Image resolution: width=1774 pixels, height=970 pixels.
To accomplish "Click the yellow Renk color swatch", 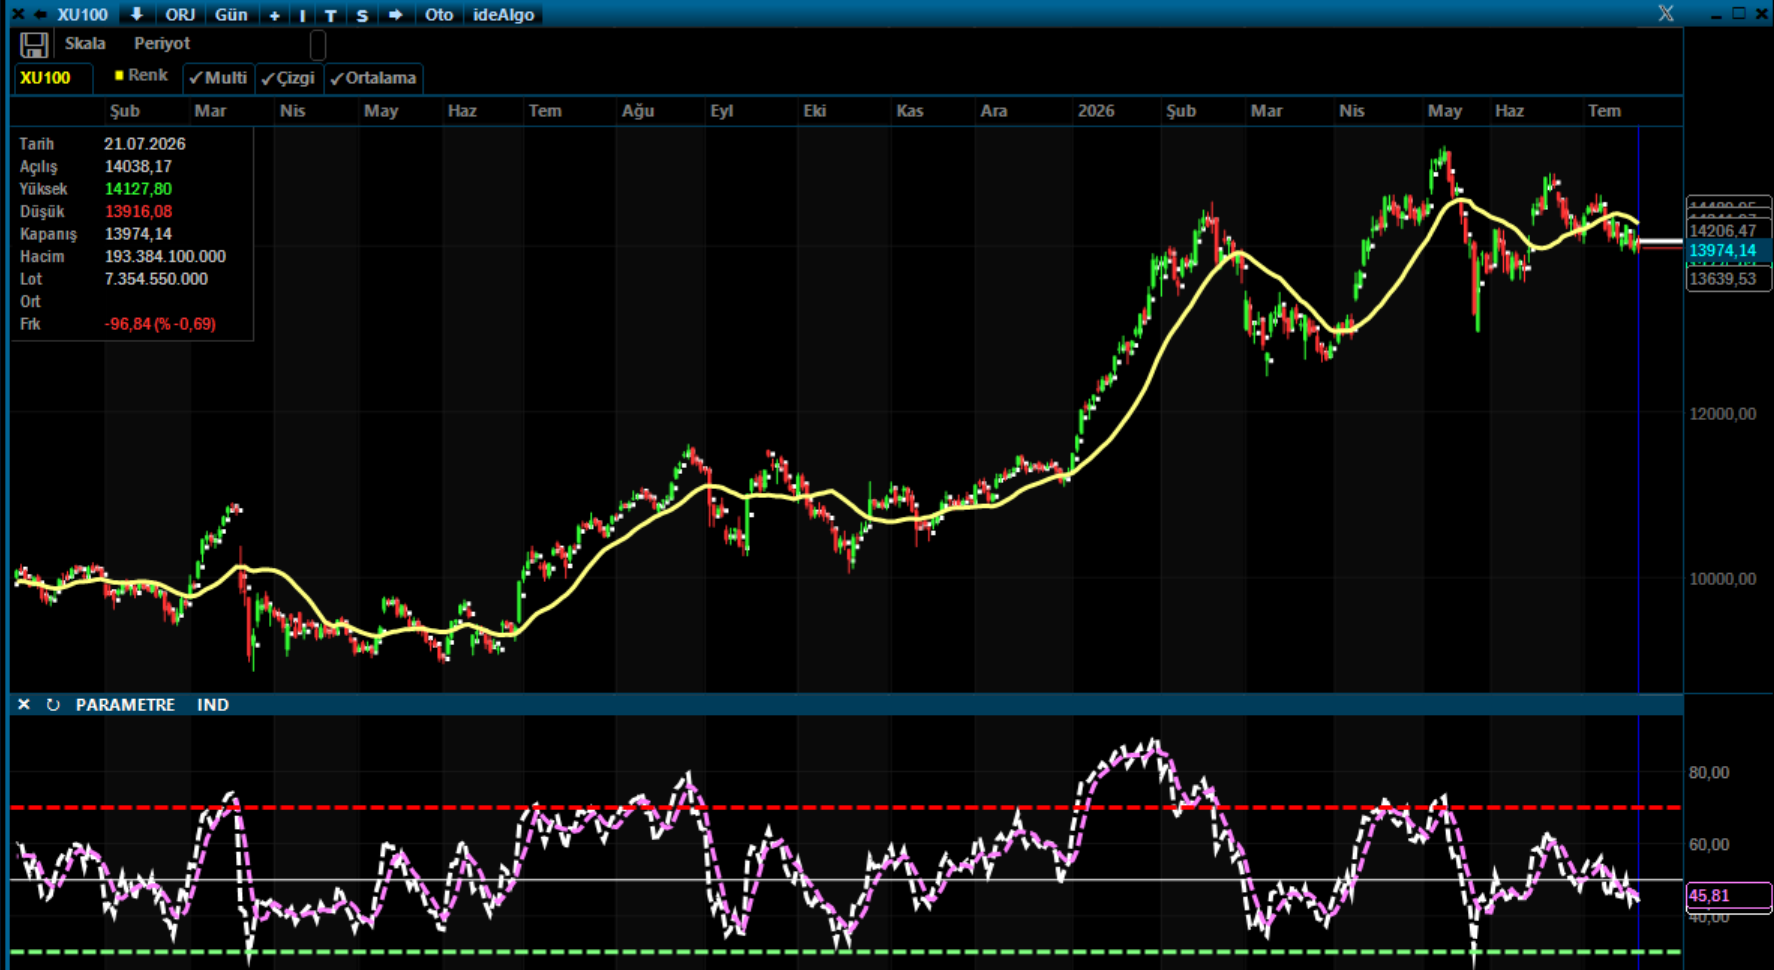I will tap(119, 75).
